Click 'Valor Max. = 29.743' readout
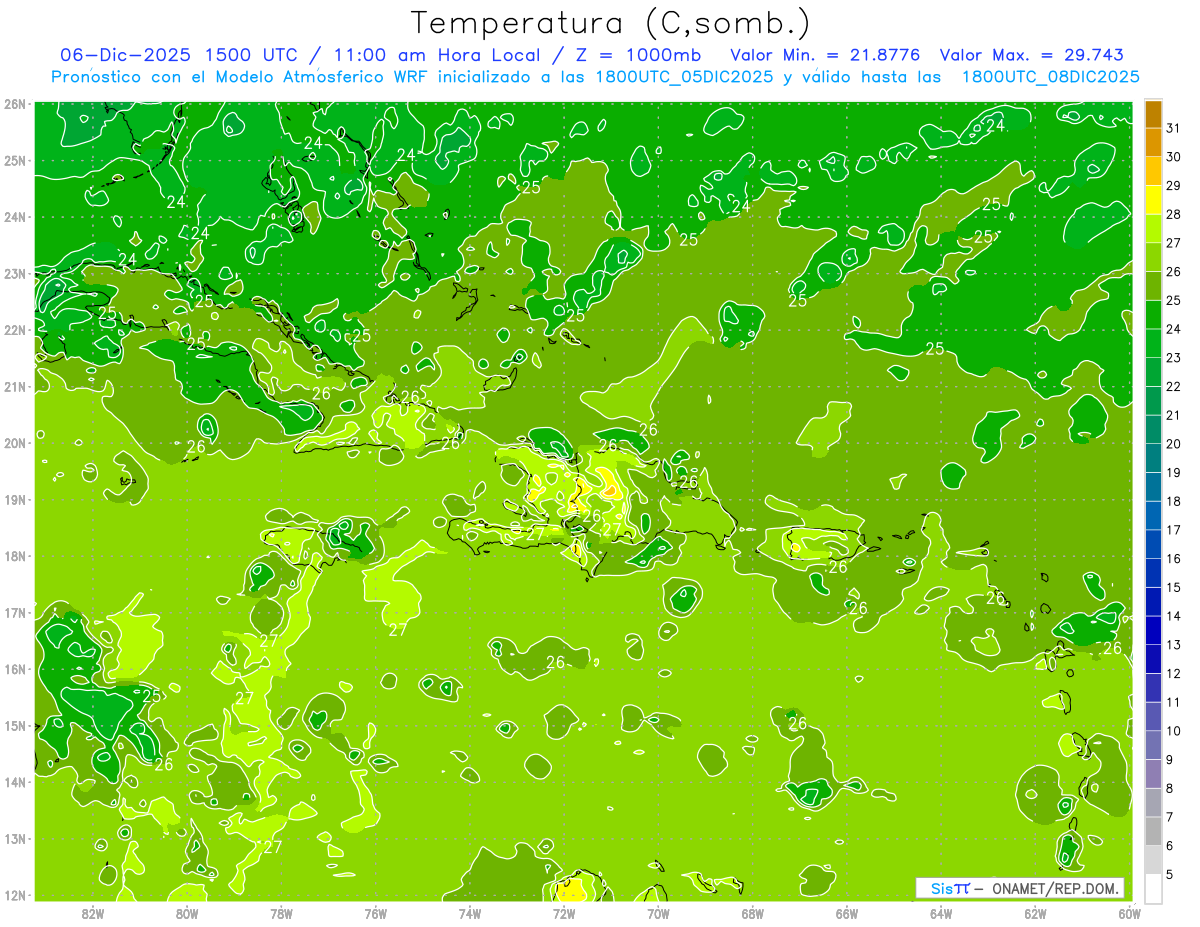1200x927 pixels. (1031, 55)
